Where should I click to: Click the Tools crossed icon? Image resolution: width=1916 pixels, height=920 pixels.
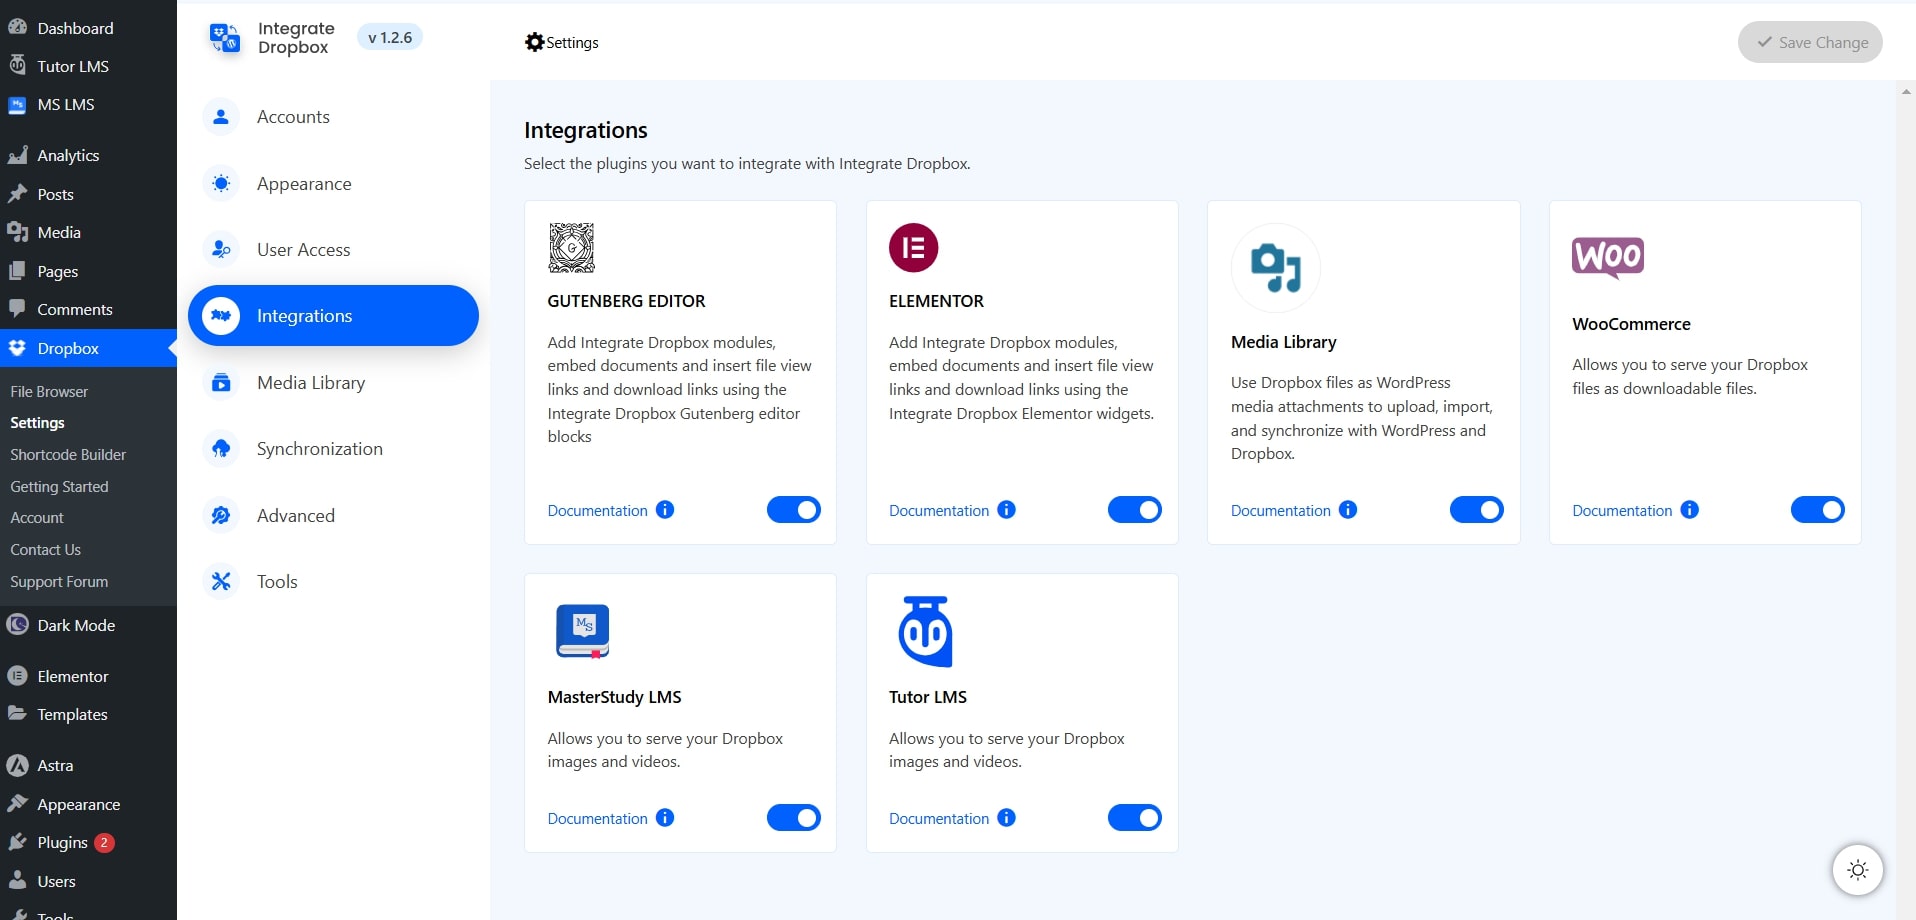click(221, 581)
